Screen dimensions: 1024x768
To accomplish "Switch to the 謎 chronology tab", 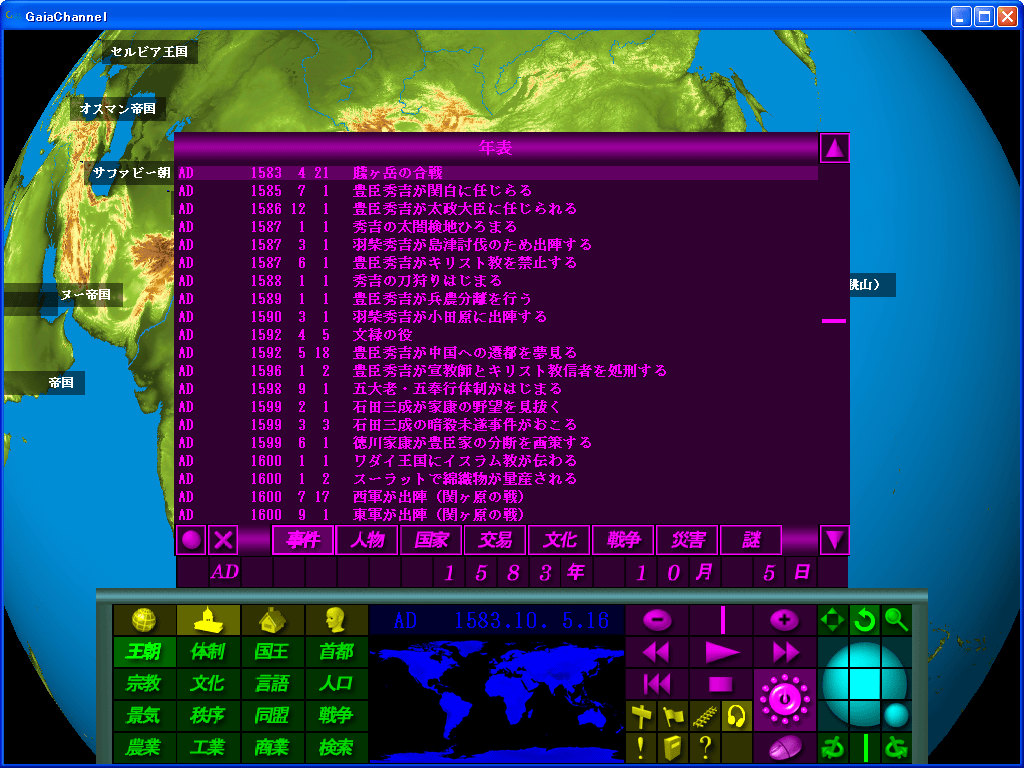I will [751, 540].
